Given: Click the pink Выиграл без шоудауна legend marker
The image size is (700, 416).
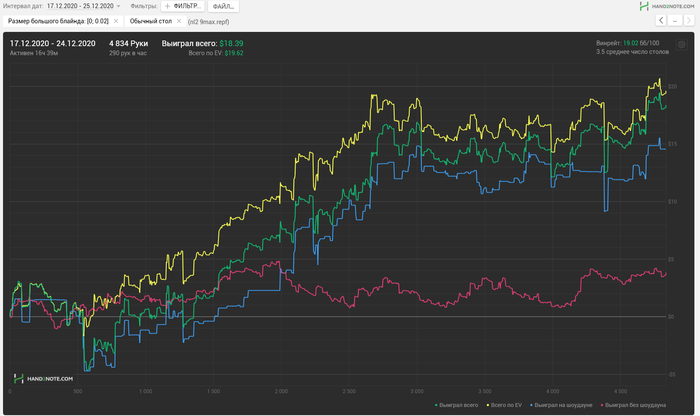Looking at the screenshot, I should pyautogui.click(x=603, y=405).
